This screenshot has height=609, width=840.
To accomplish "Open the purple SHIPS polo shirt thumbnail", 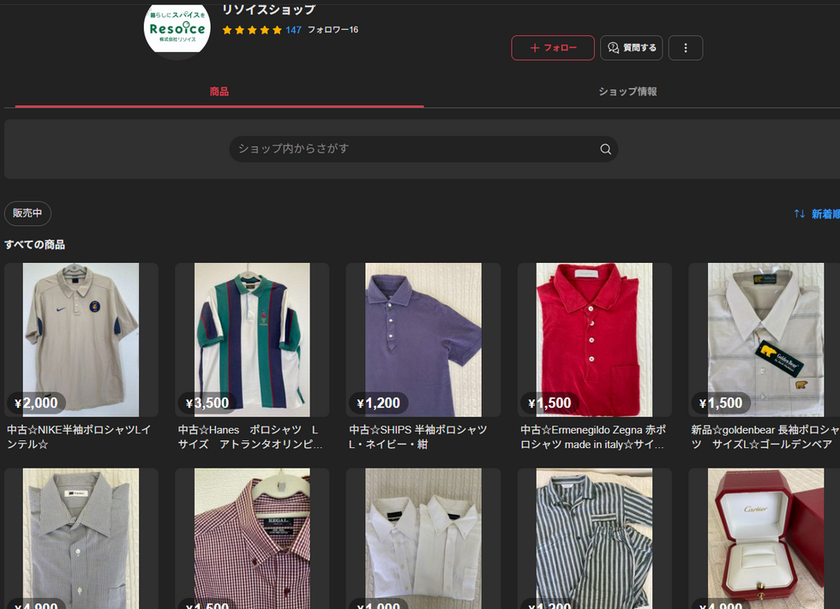I will 423,340.
